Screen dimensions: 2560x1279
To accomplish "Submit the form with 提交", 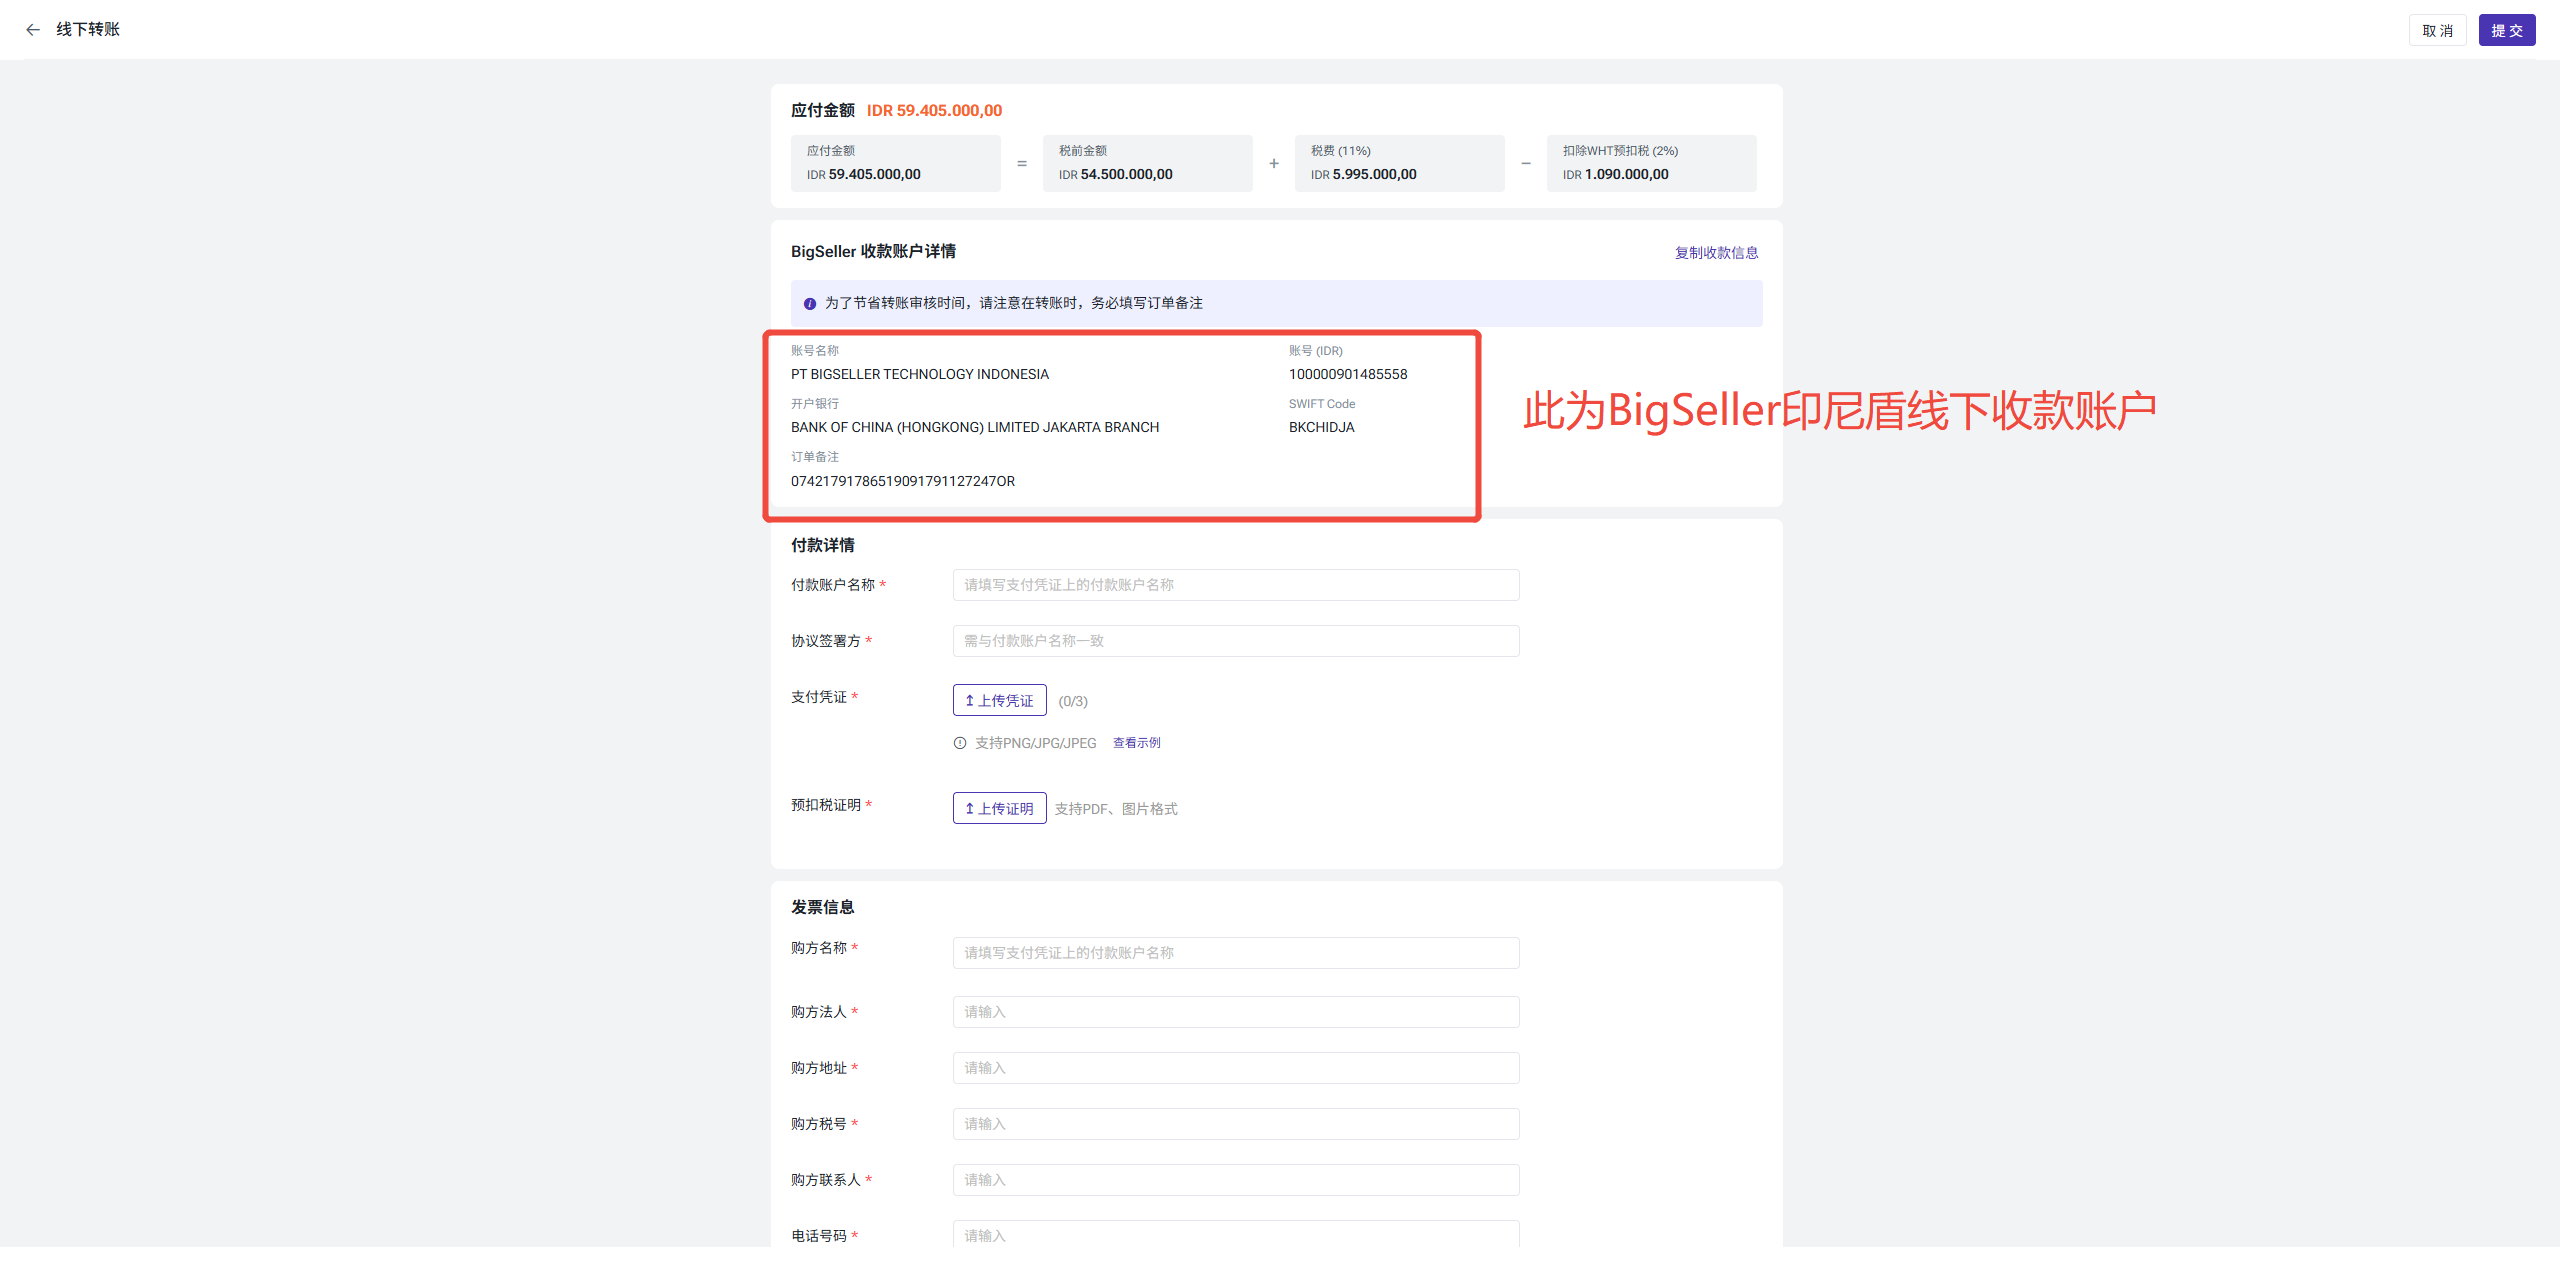I will (2507, 30).
